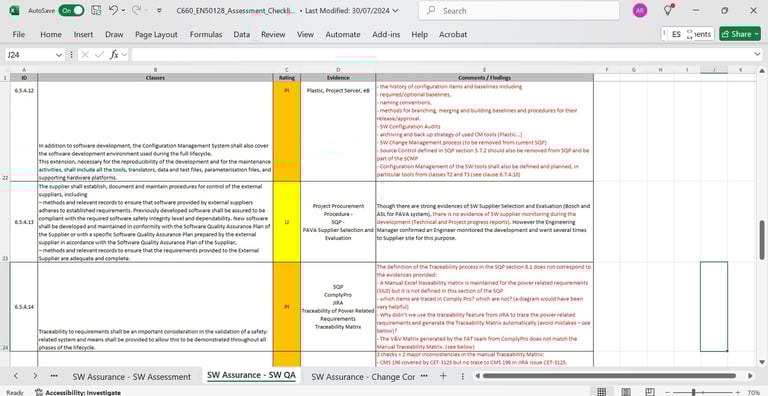Select the Clauses header cell
768x396 pixels.
coord(155,77)
